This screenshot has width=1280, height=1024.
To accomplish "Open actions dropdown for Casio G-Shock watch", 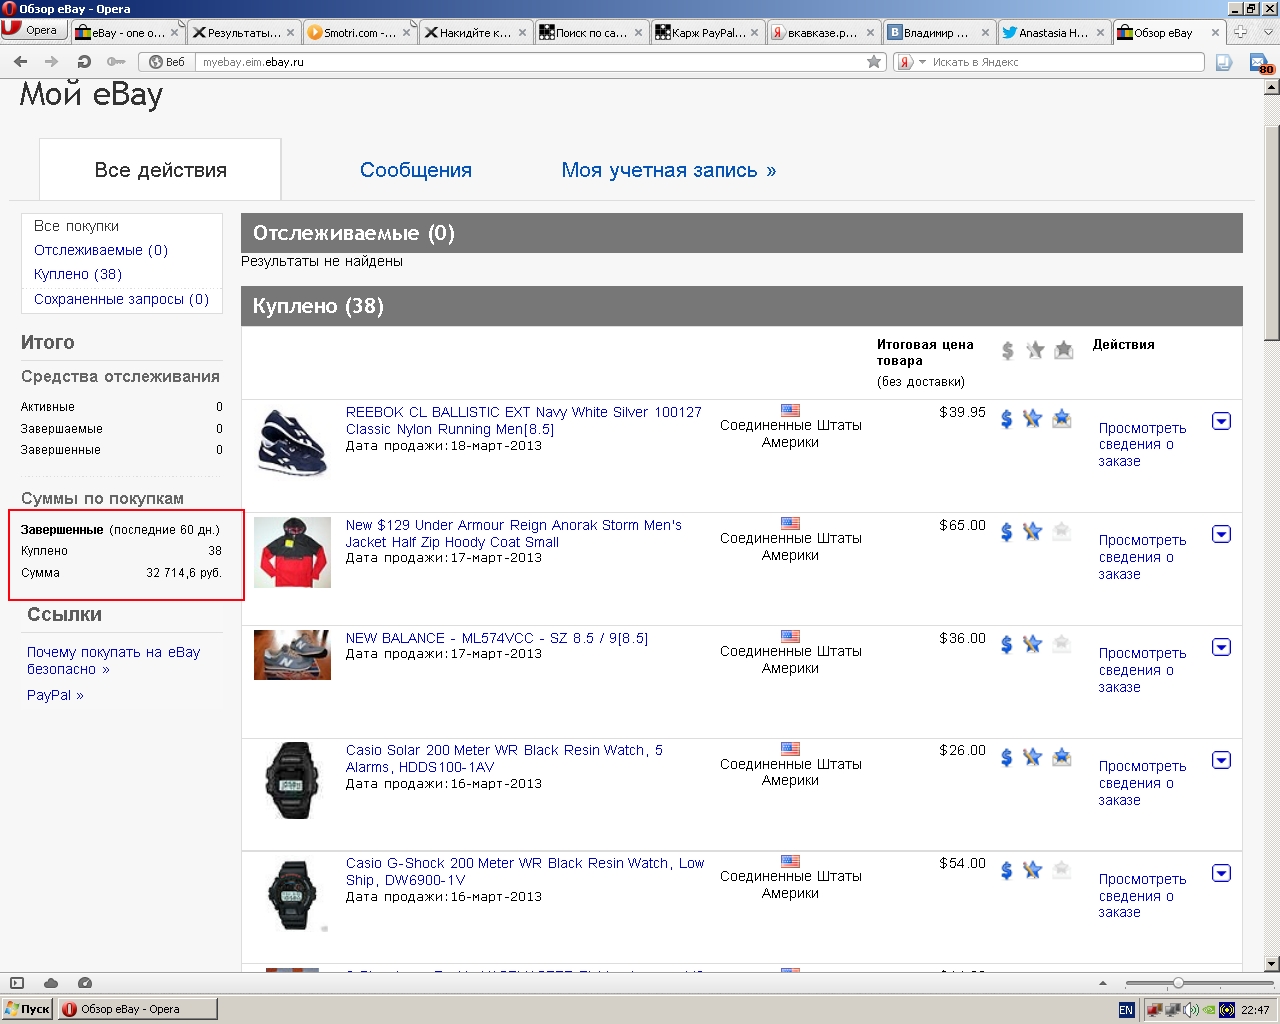I will click(x=1221, y=873).
